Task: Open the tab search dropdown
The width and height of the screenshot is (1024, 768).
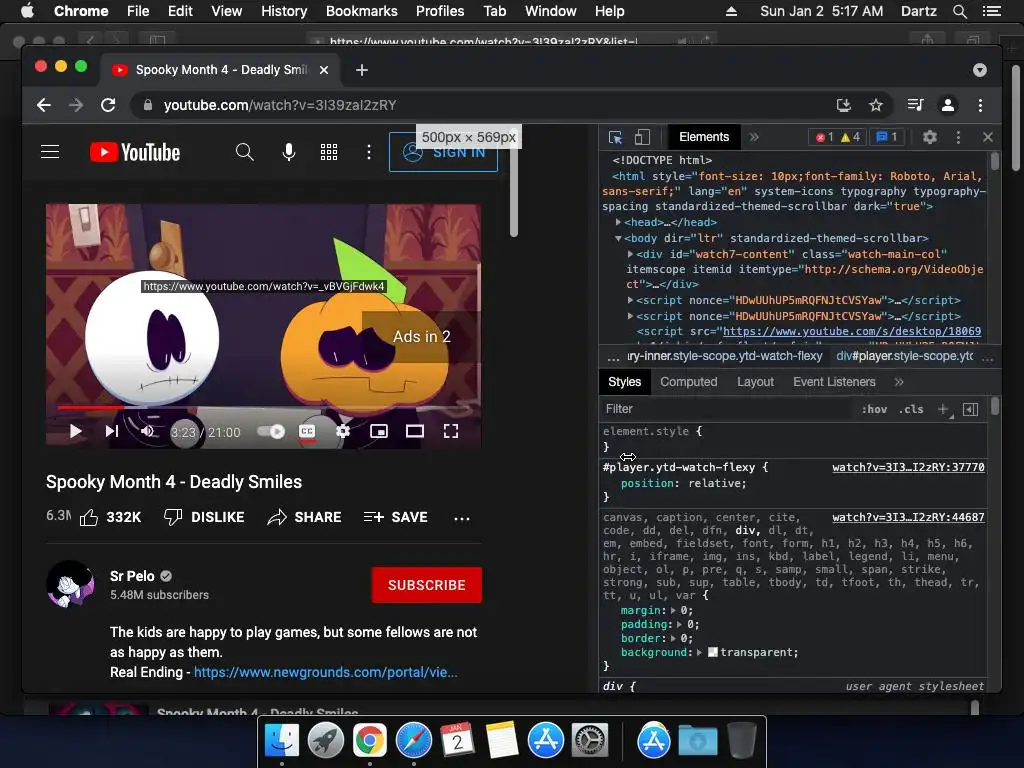Action: (x=980, y=70)
